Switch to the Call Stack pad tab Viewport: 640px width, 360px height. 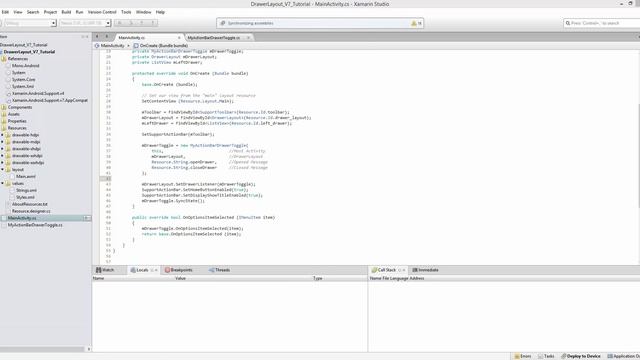384,270
